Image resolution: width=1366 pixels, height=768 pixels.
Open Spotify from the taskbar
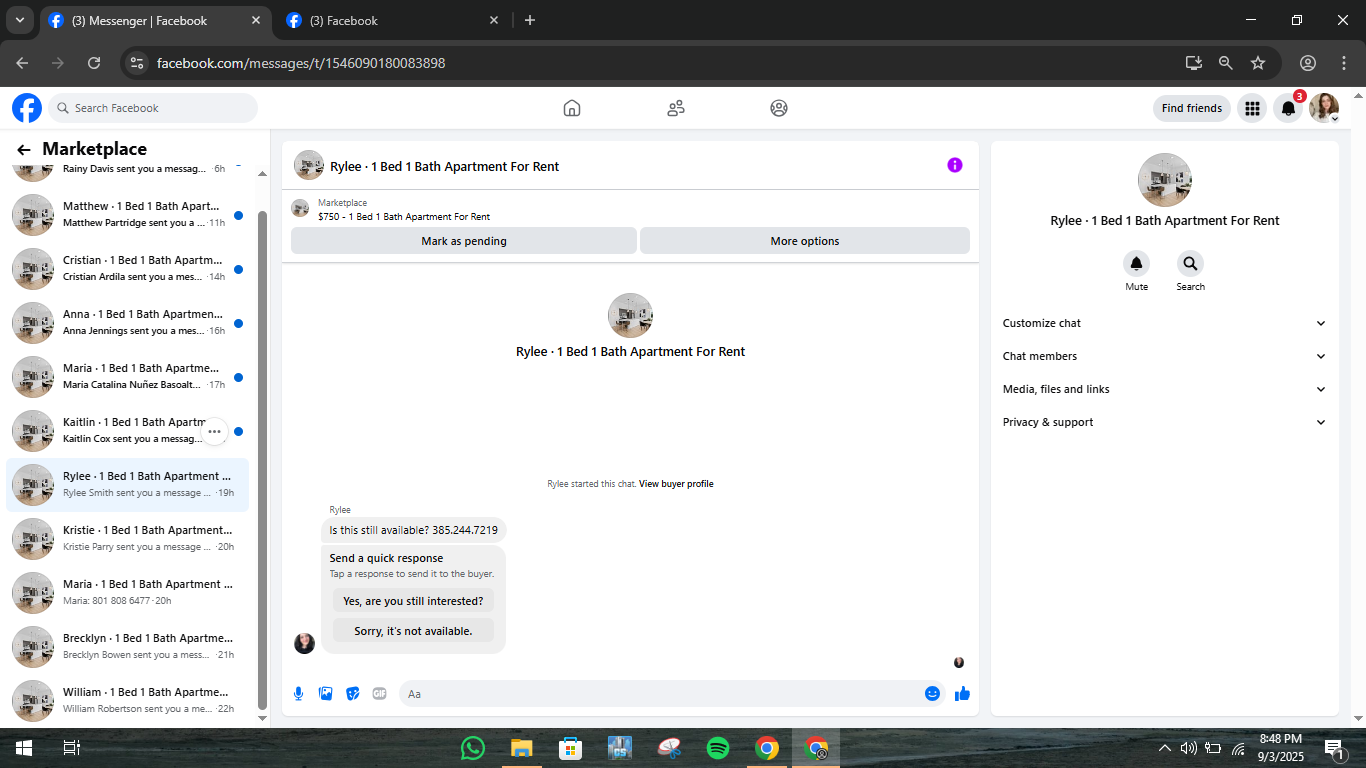coord(718,748)
